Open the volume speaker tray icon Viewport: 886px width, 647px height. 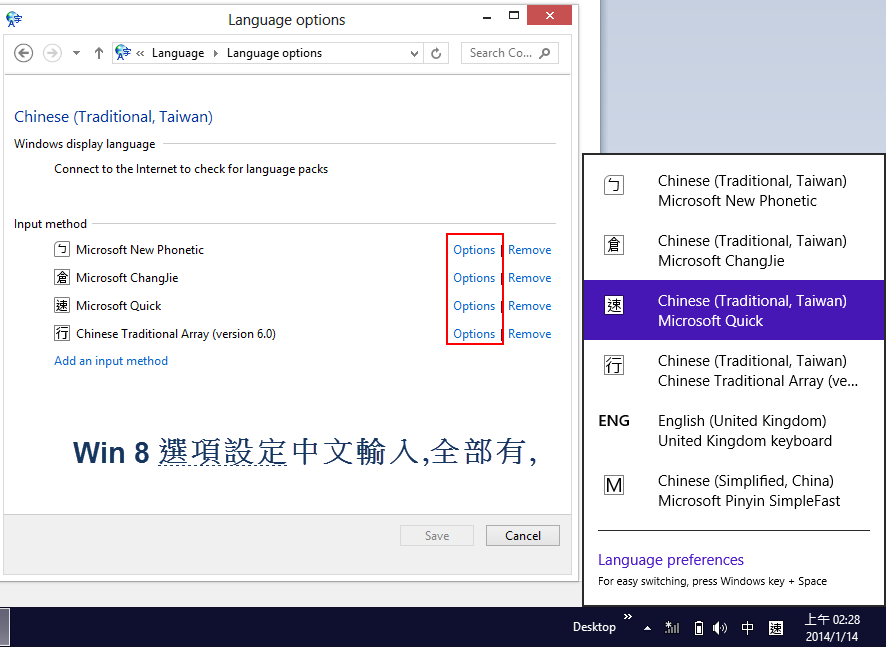(720, 627)
